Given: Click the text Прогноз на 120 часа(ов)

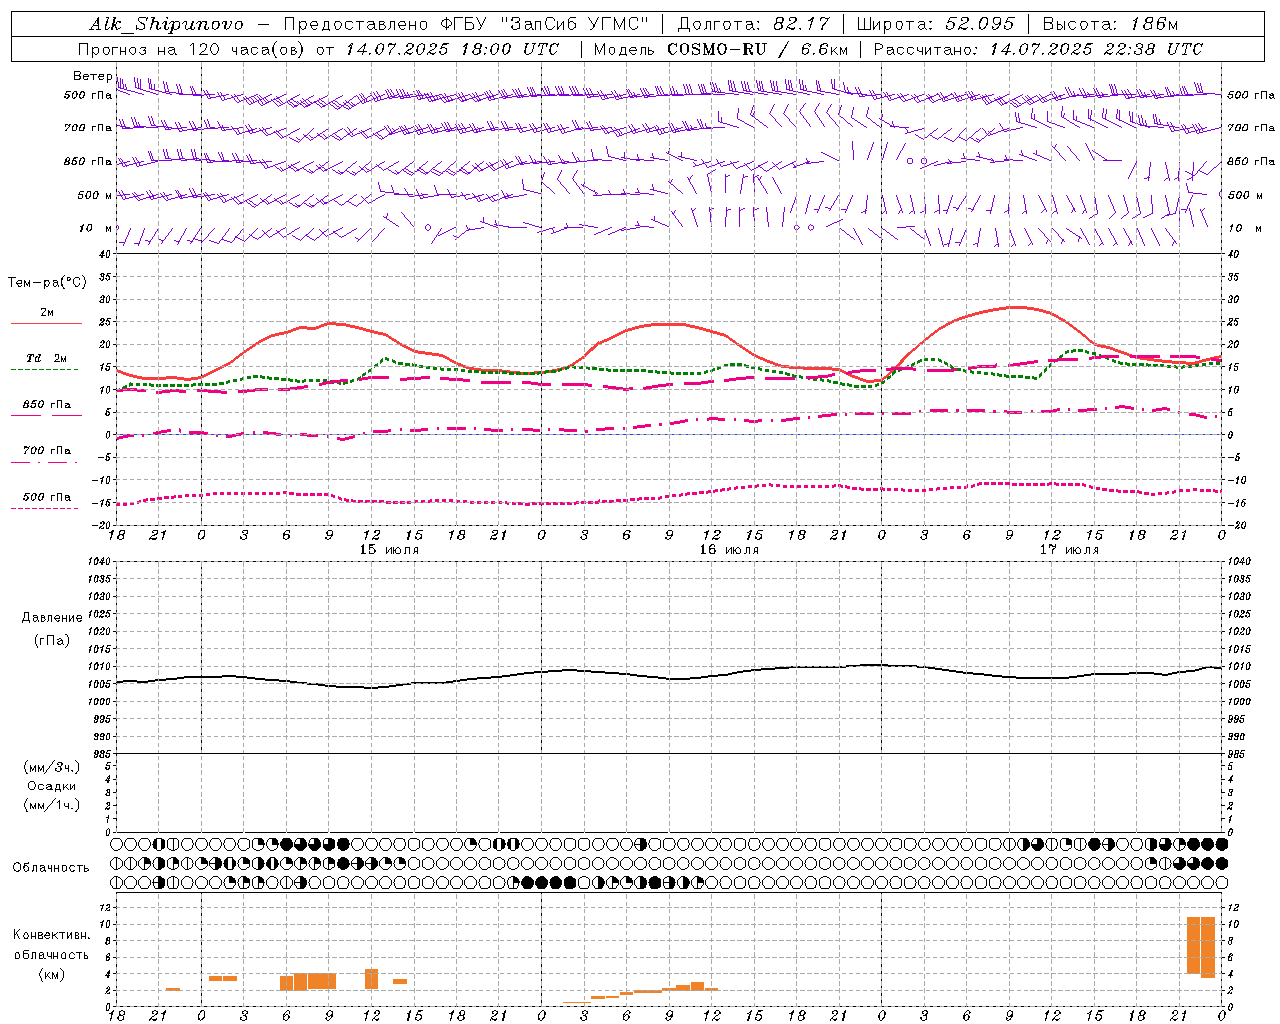Looking at the screenshot, I should [x=192, y=49].
